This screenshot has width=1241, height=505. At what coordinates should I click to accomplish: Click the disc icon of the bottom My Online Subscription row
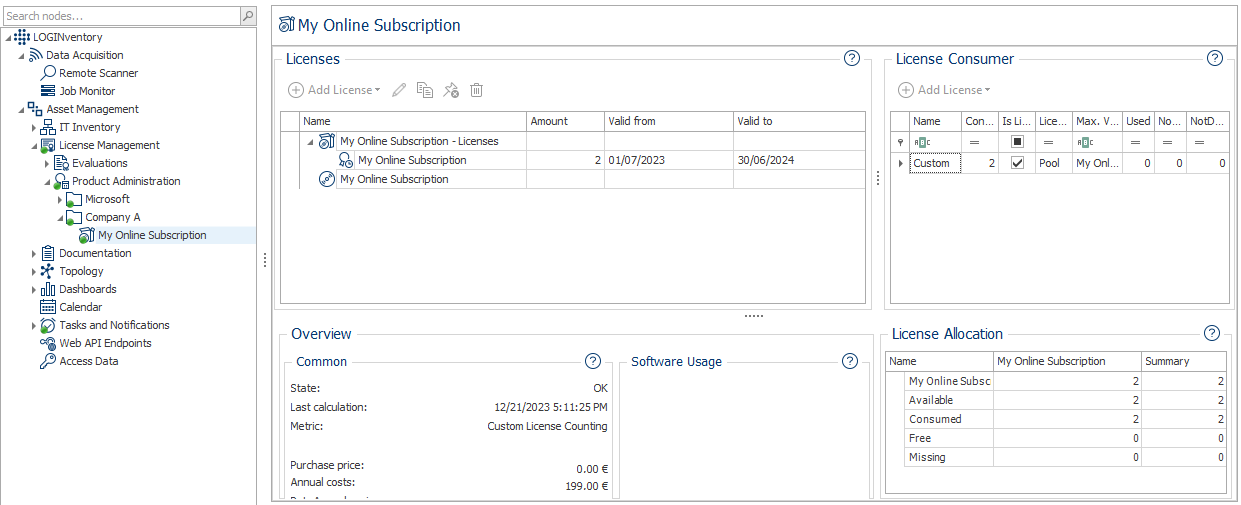coord(326,179)
